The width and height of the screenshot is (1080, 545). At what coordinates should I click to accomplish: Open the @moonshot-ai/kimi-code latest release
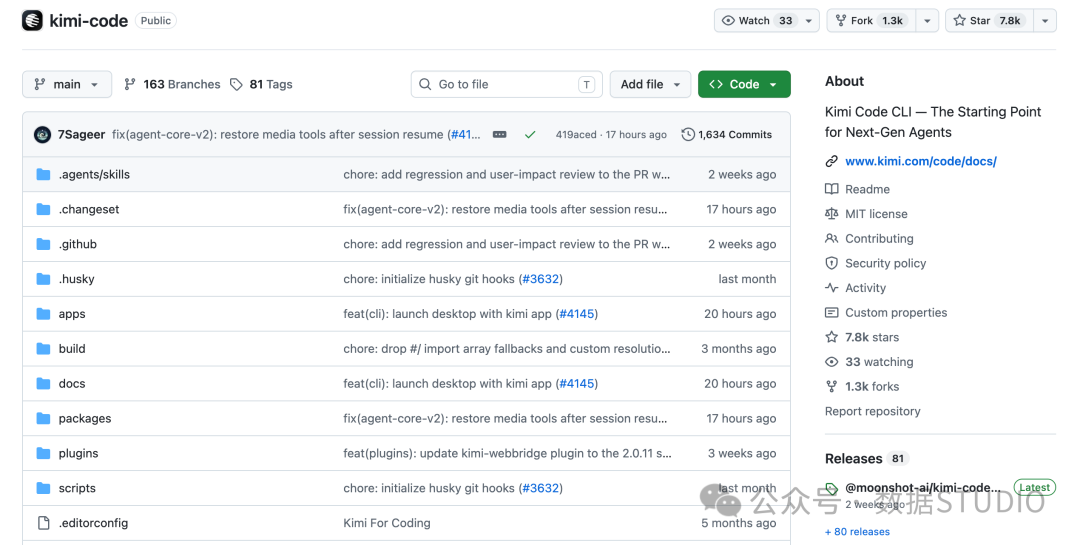pos(922,488)
